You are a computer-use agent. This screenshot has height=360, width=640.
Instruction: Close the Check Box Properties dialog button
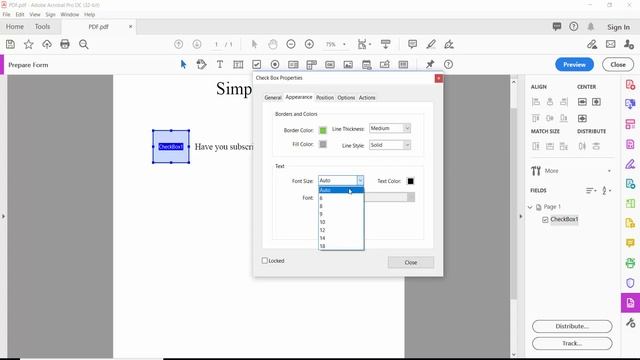tap(411, 262)
